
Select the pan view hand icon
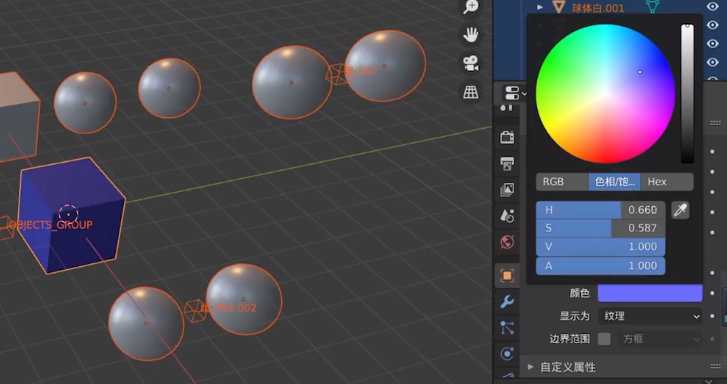tap(471, 35)
